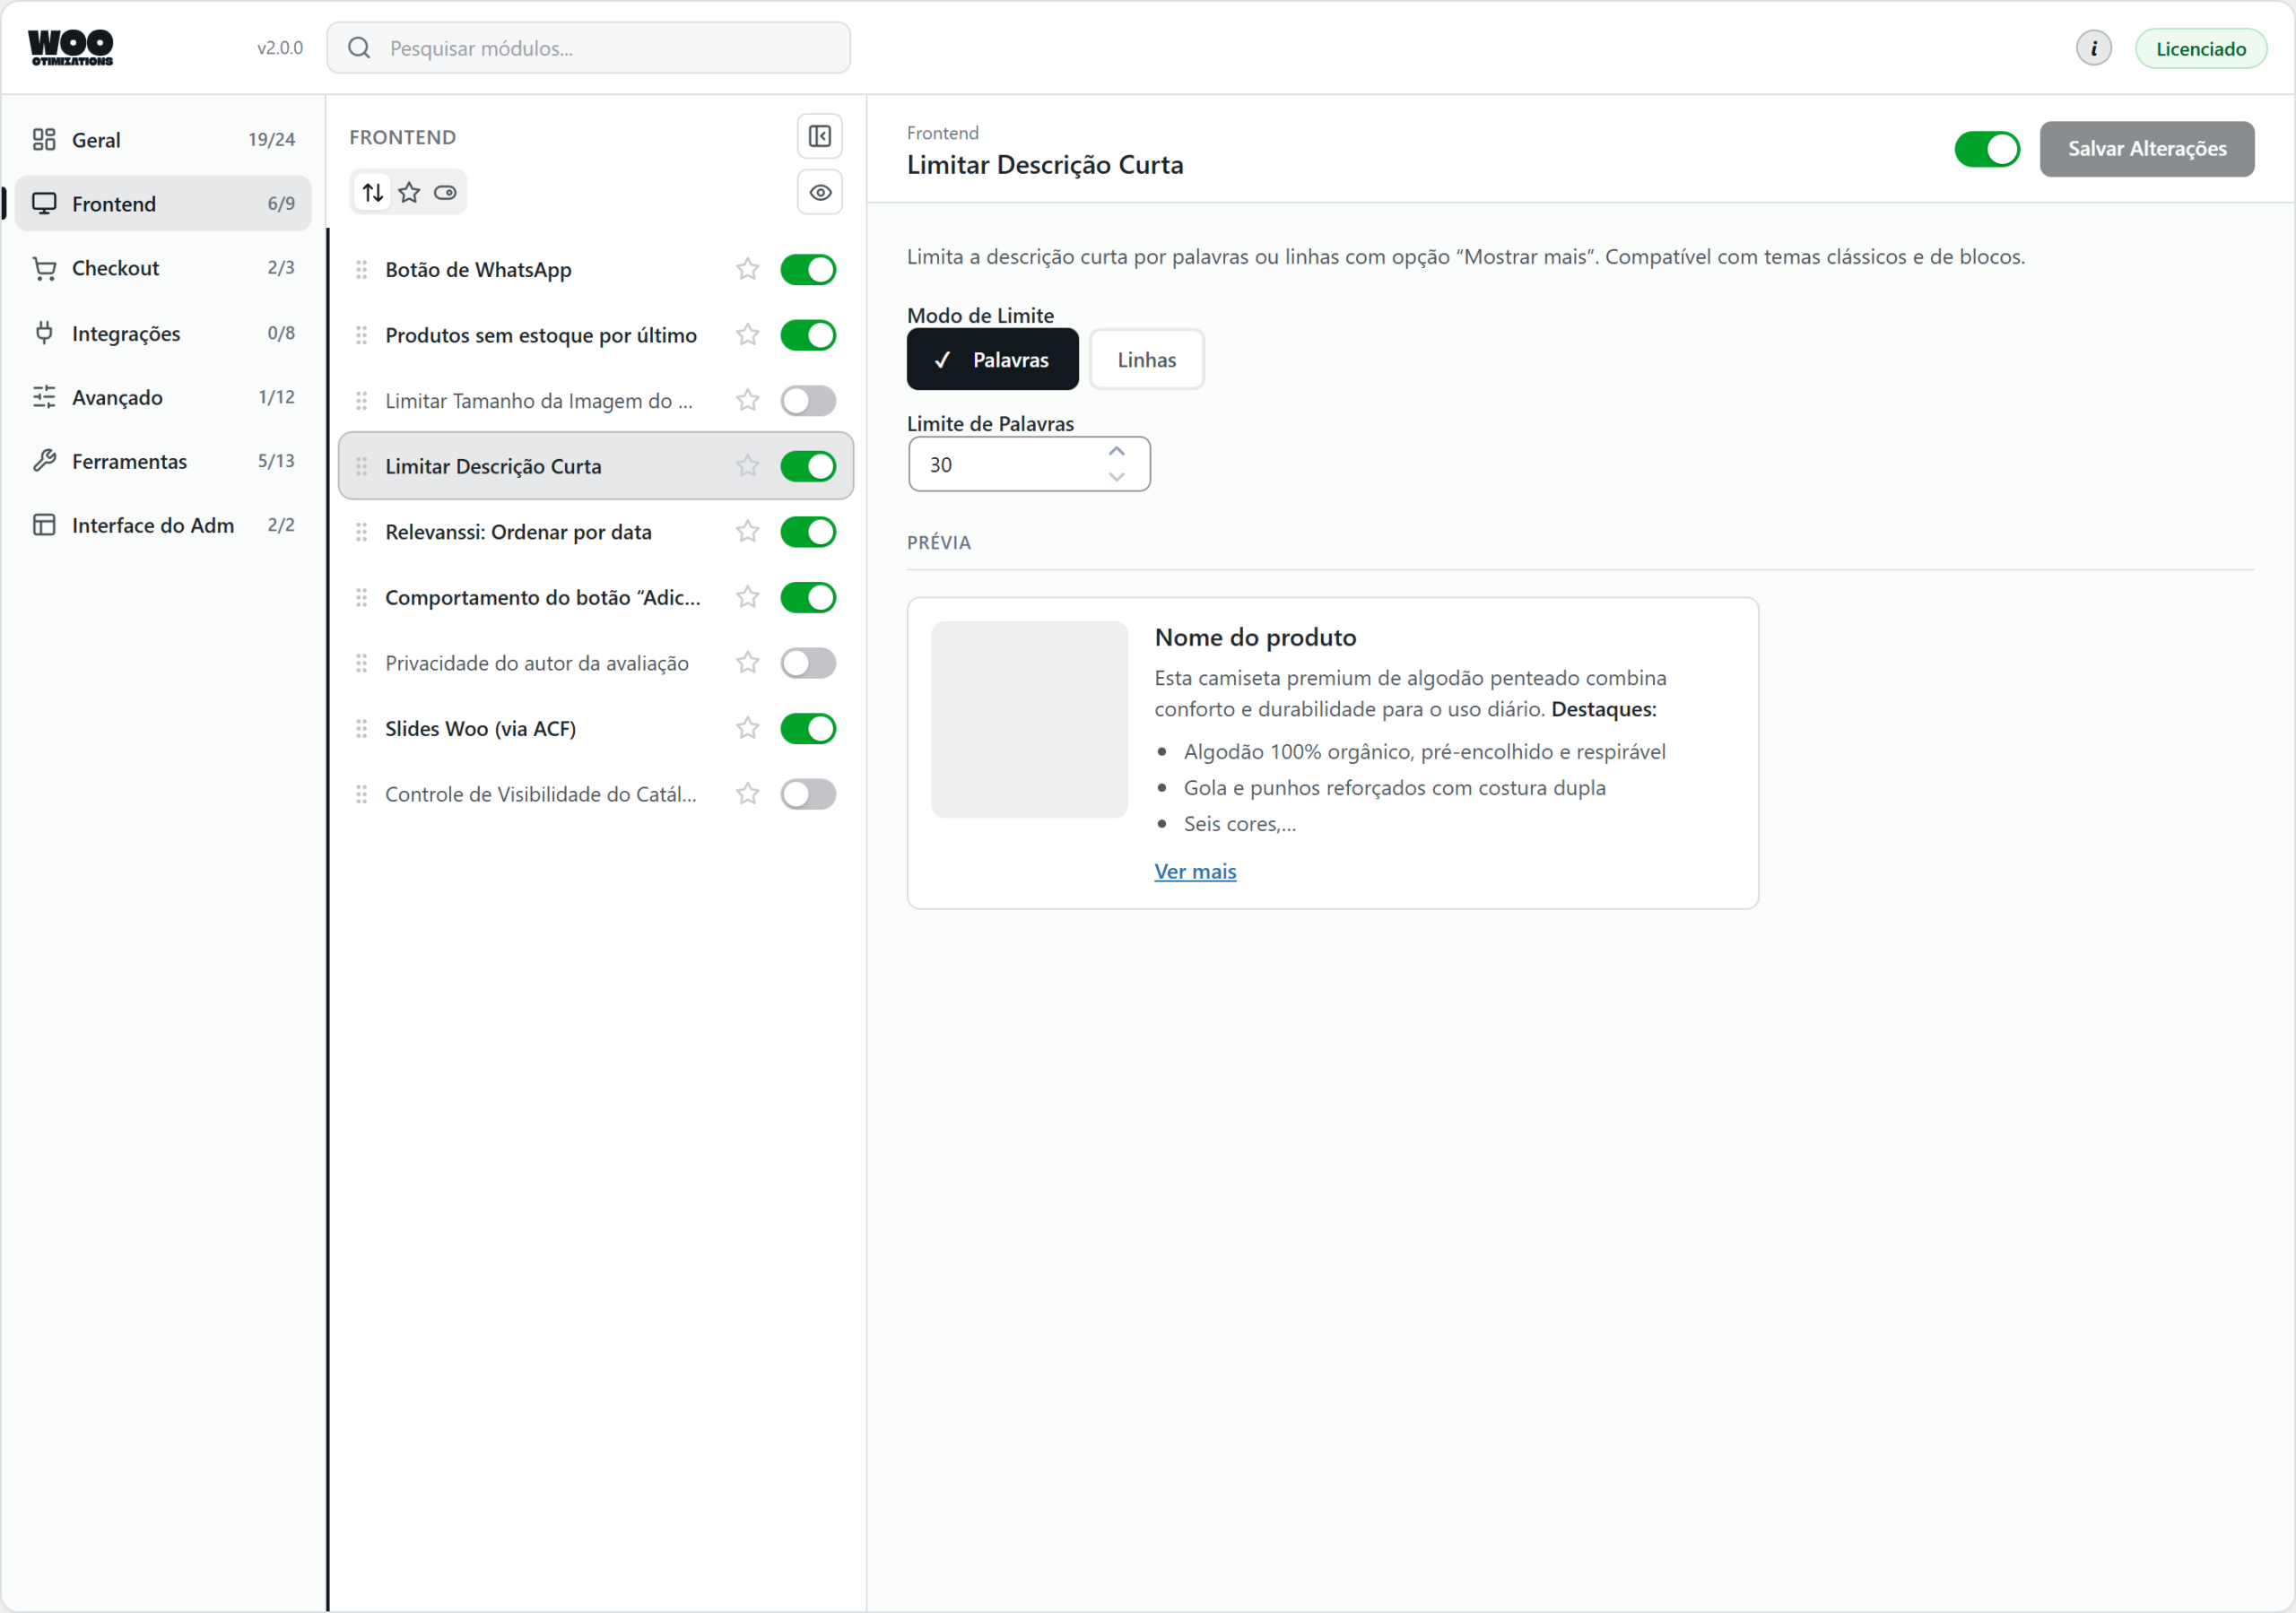The image size is (2296, 1613).
Task: Focus the Pesquisar módulos search field
Action: tap(588, 48)
